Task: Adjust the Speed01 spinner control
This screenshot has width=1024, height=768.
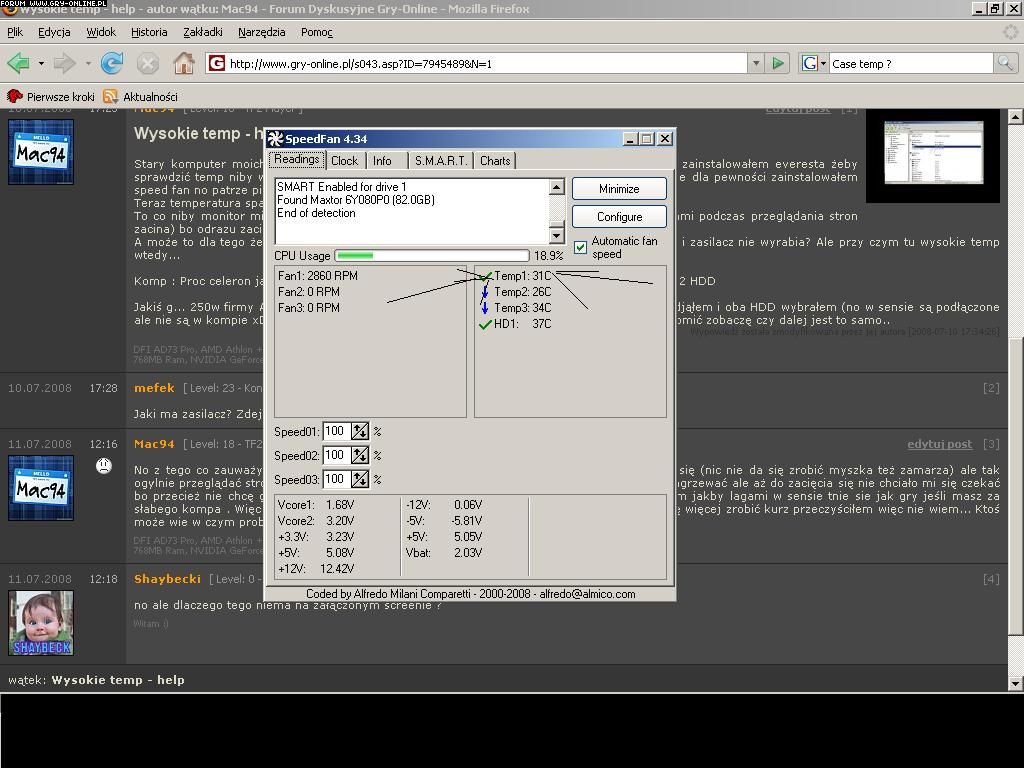Action: [360, 431]
